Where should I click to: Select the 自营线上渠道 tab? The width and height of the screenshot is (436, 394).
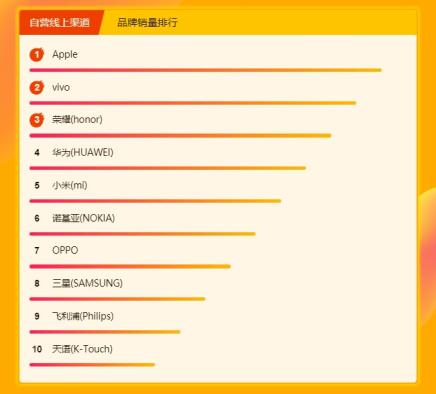pyautogui.click(x=60, y=22)
